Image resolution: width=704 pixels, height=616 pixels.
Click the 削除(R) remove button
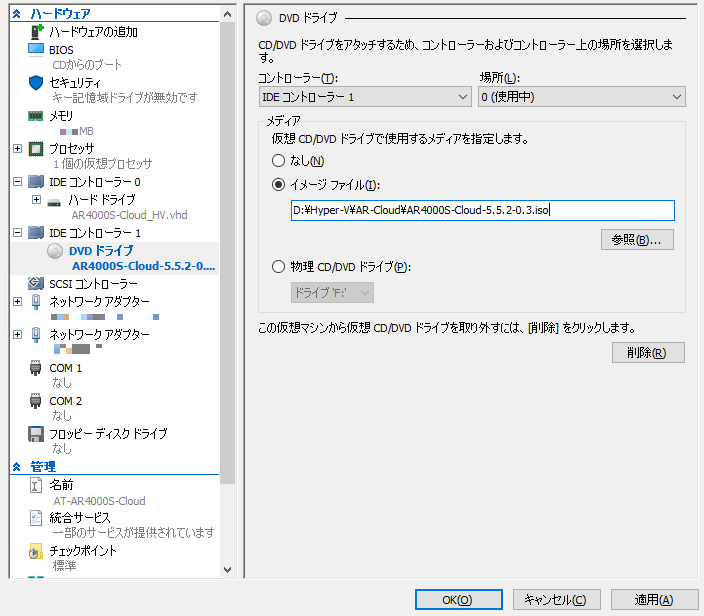[648, 352]
